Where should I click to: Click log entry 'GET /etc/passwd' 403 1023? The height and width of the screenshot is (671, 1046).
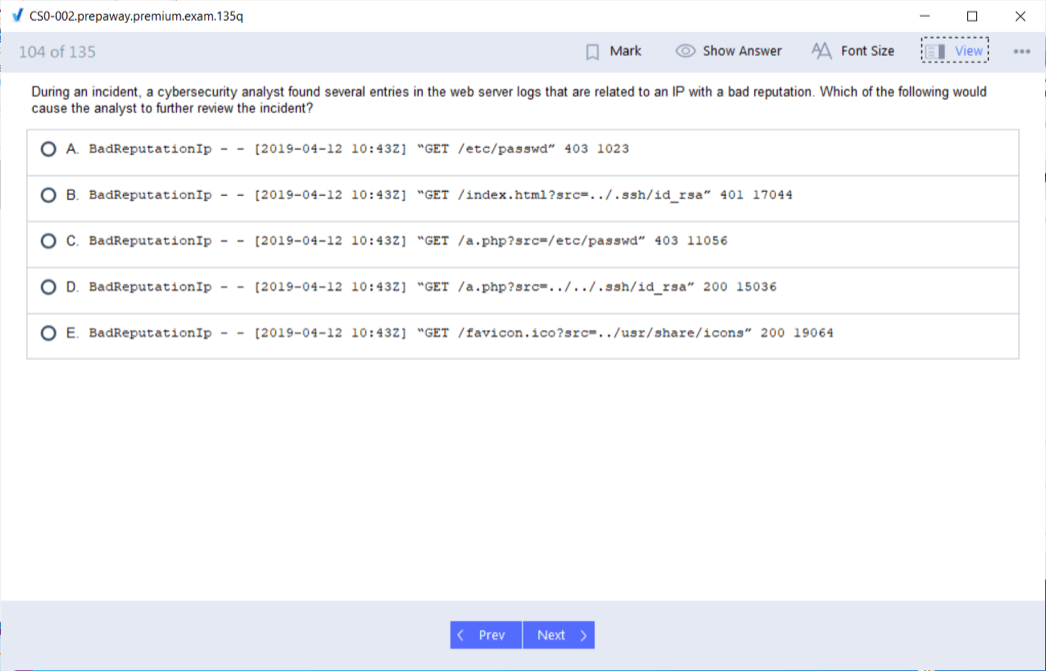click(x=359, y=149)
